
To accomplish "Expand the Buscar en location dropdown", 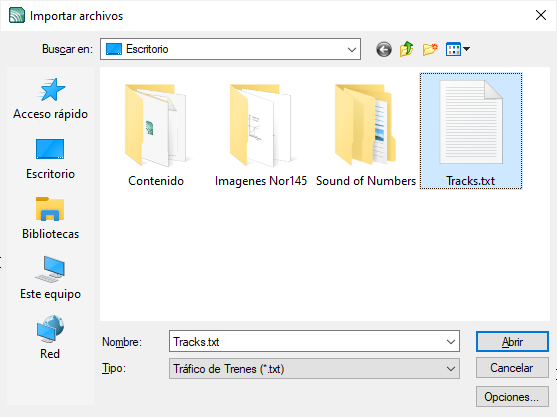I will (x=352, y=49).
